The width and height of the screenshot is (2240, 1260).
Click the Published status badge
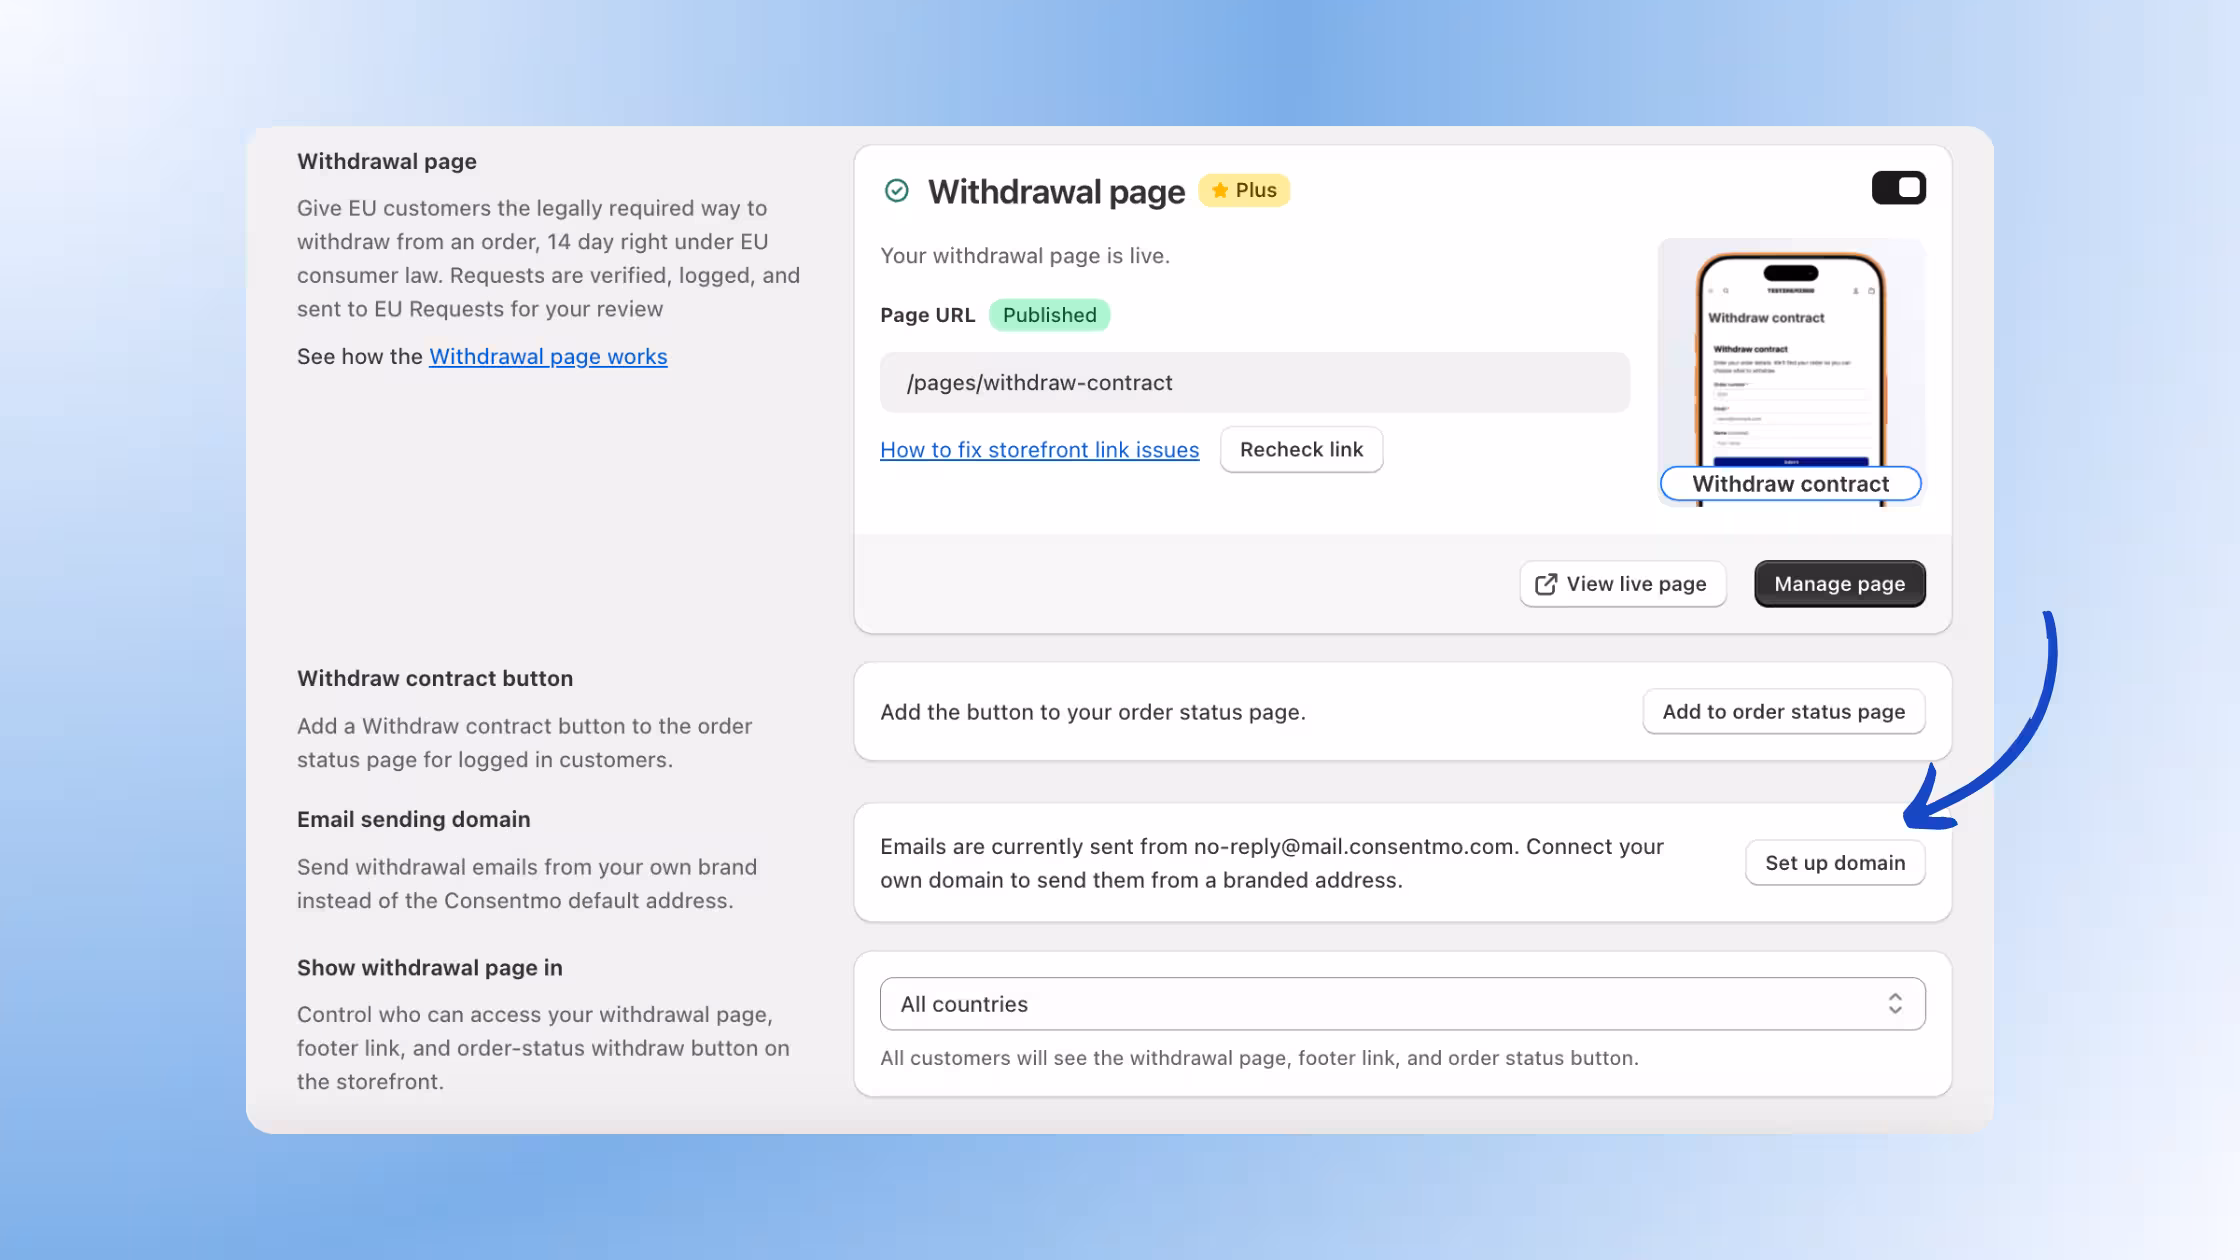pyautogui.click(x=1049, y=315)
